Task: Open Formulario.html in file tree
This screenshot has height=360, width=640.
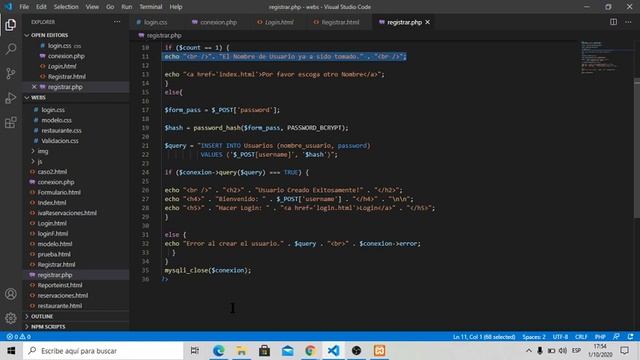Action: pyautogui.click(x=59, y=192)
